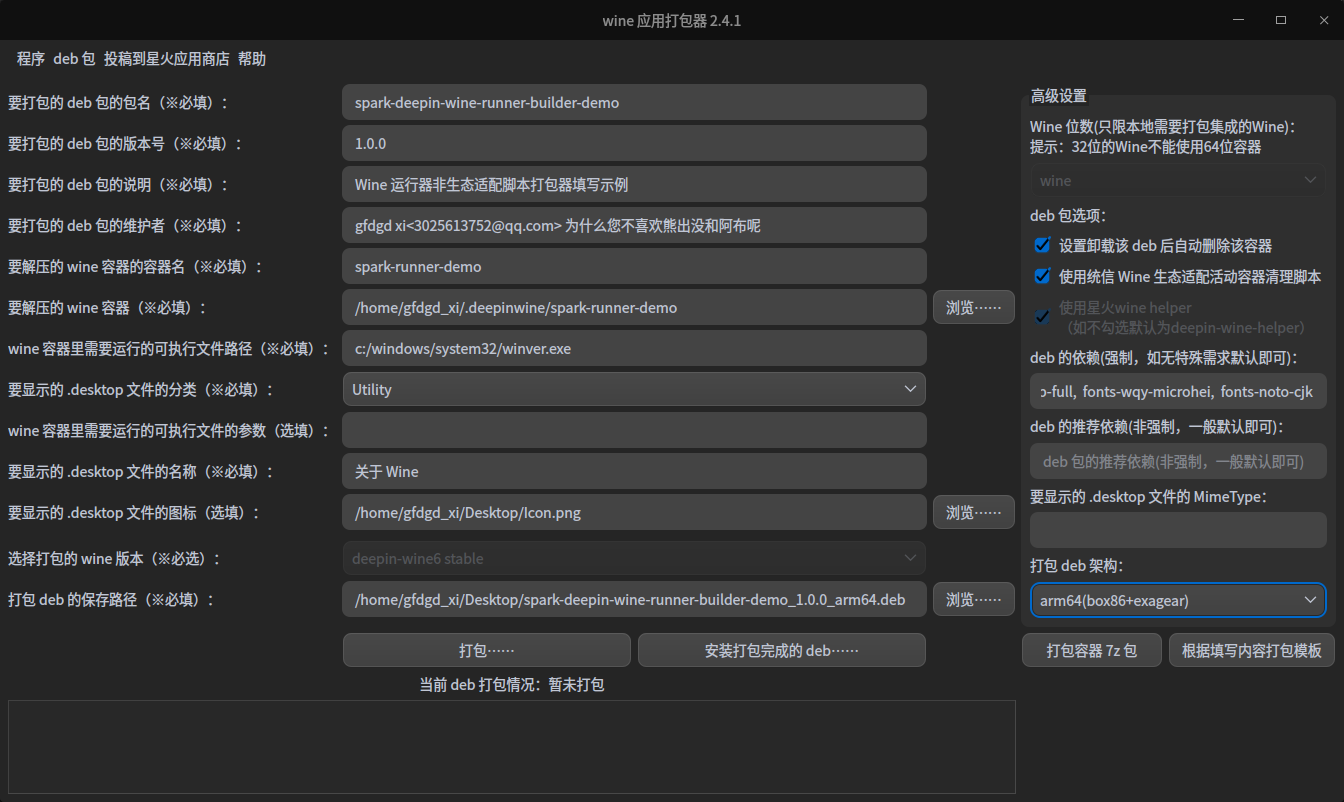
Task: Close the wine 应用打包器 window
Action: (1322, 20)
